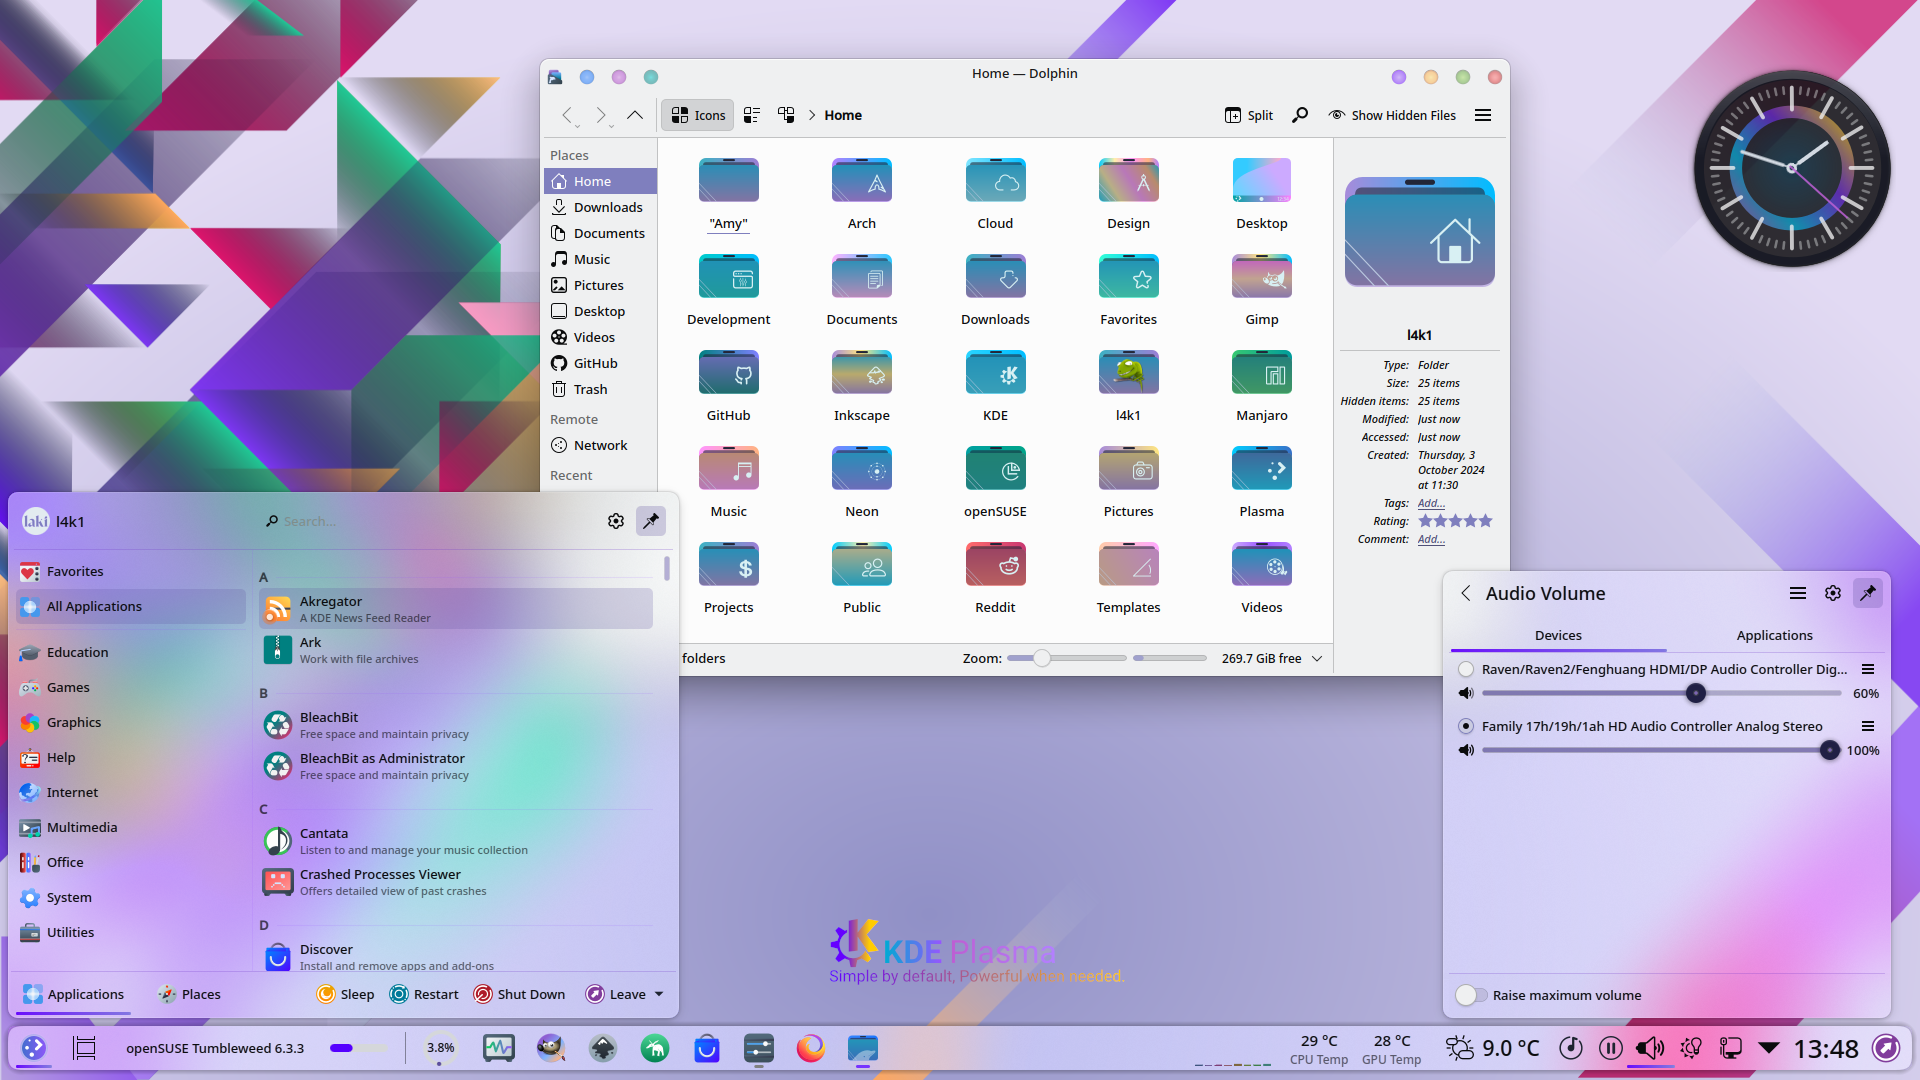This screenshot has width=1920, height=1080.
Task: Launch Akregator from application list
Action: tap(456, 609)
